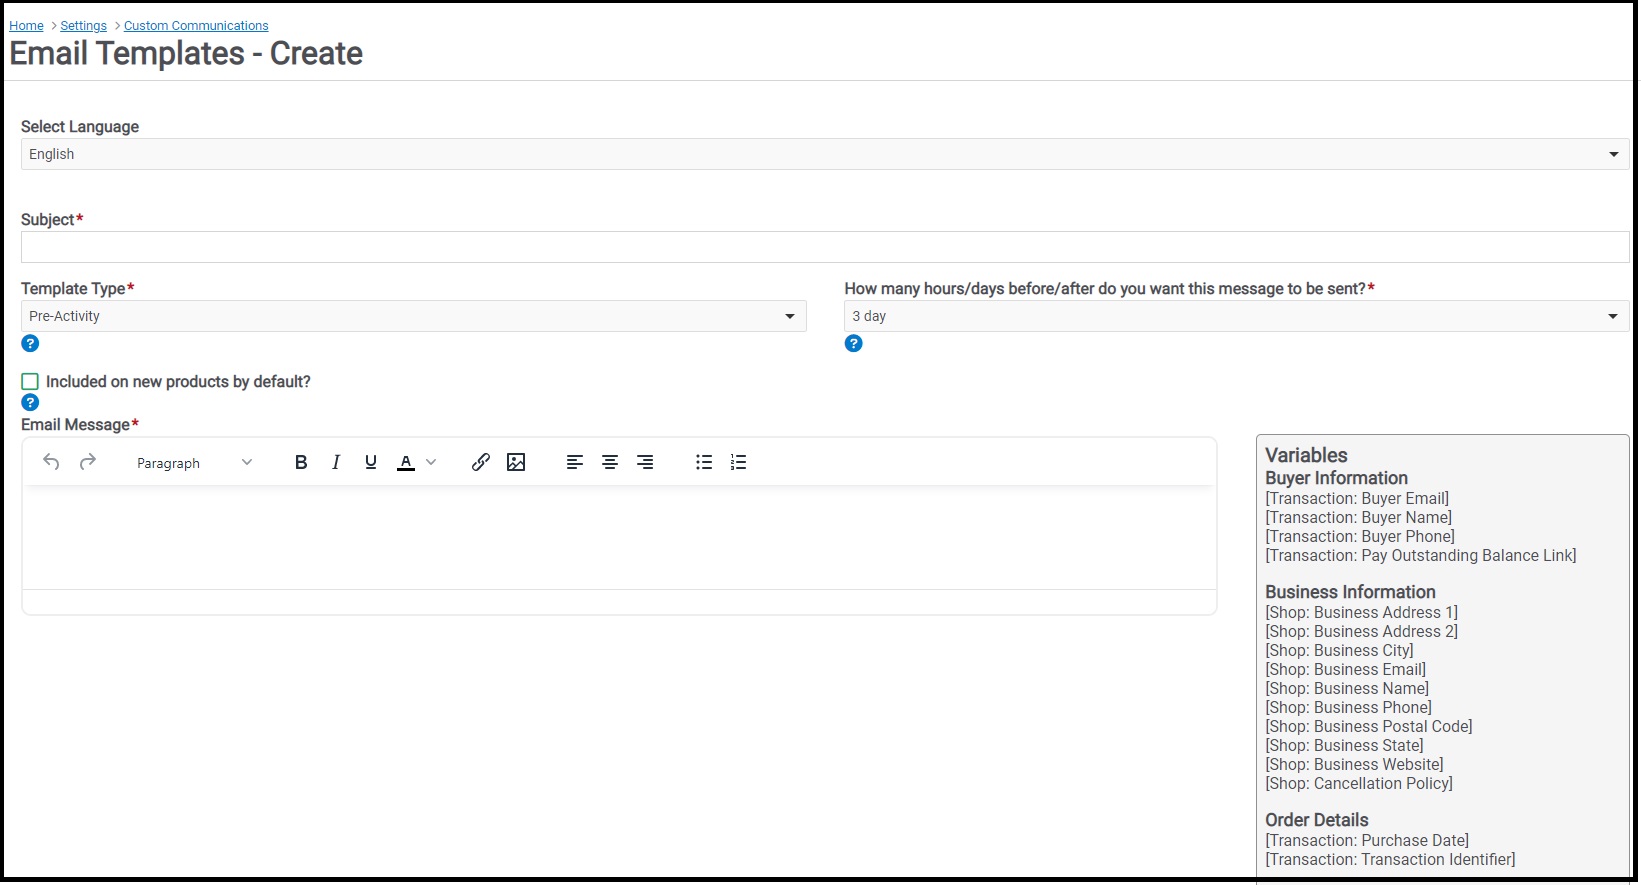Select the [Shop: Business State] variable
This screenshot has height=885, width=1641.
pyautogui.click(x=1345, y=745)
